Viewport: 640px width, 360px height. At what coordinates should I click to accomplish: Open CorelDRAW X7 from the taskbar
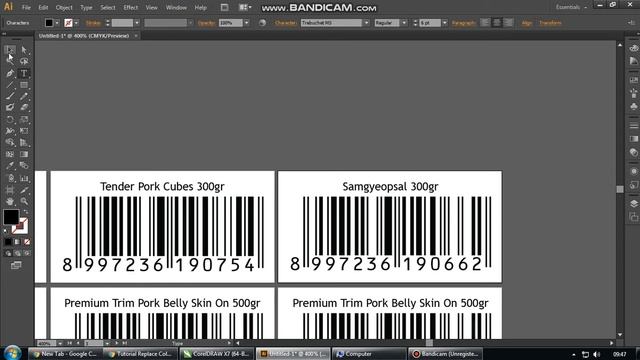coord(216,353)
